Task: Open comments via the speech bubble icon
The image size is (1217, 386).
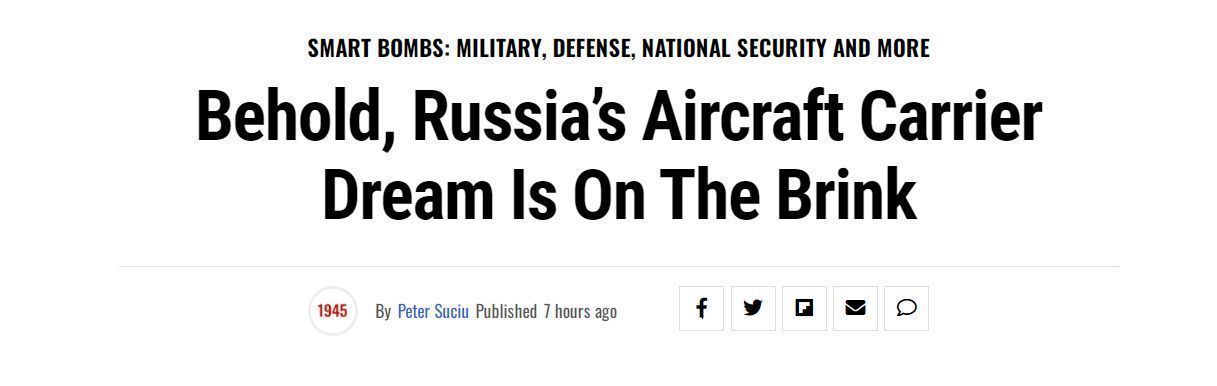Action: pos(906,308)
